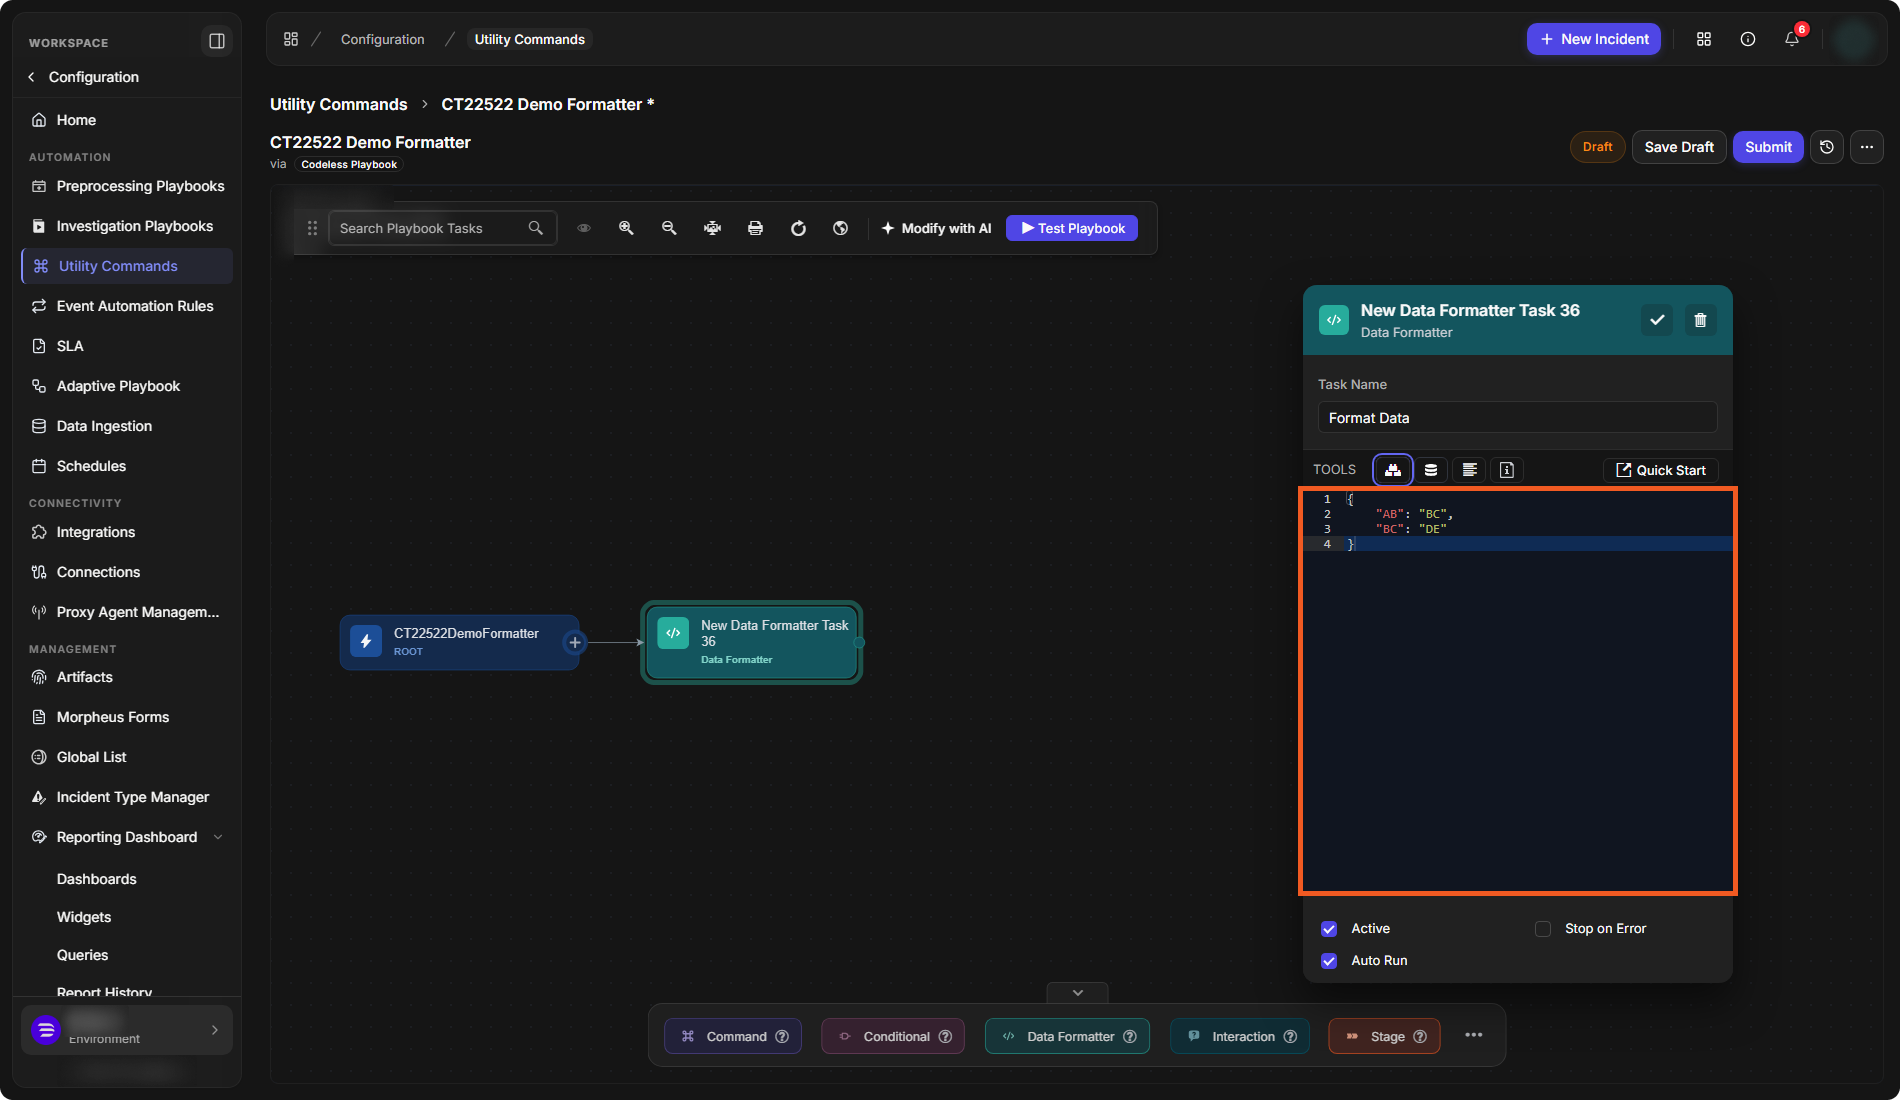This screenshot has width=1900, height=1100.
Task: Click the info circle icon in header
Action: coord(1748,39)
